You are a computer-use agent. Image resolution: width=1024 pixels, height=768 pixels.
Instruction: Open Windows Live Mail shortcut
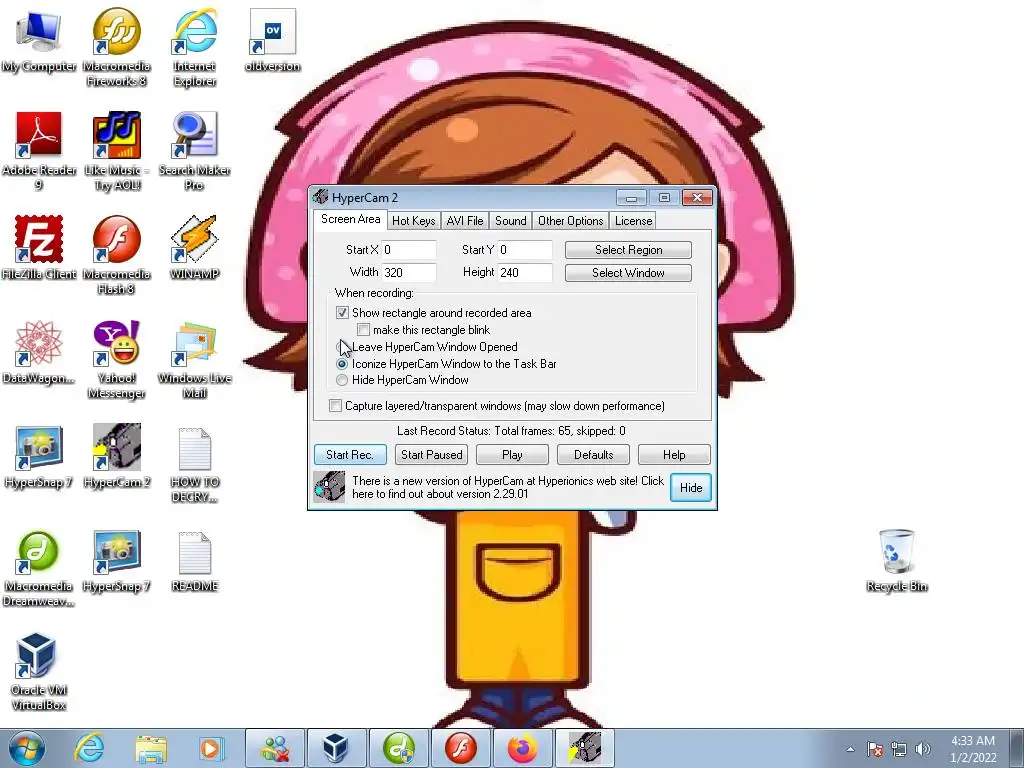tap(195, 359)
